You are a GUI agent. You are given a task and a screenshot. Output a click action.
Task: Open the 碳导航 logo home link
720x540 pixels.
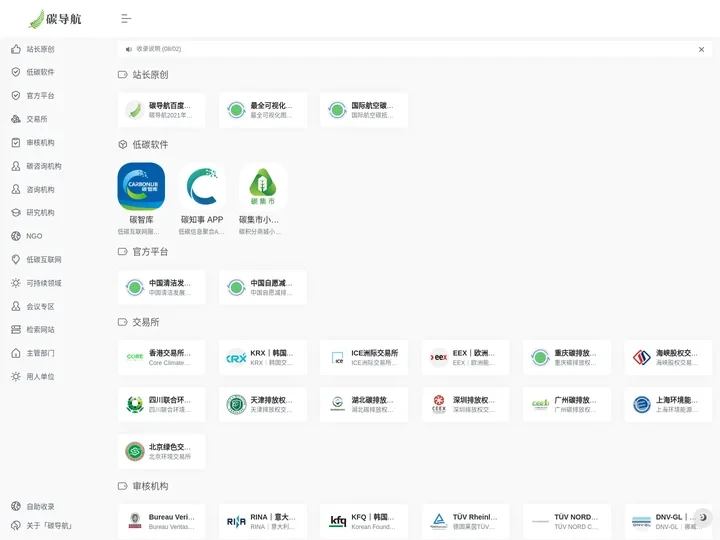55,19
